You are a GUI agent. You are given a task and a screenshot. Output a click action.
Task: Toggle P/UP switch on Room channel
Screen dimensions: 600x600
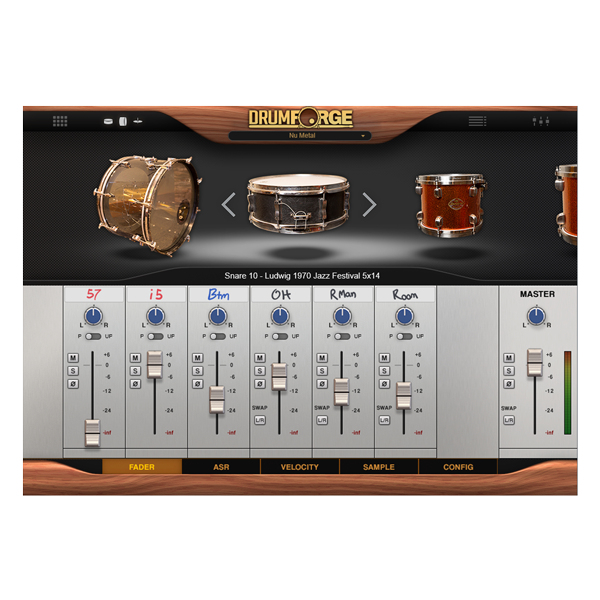tap(404, 336)
